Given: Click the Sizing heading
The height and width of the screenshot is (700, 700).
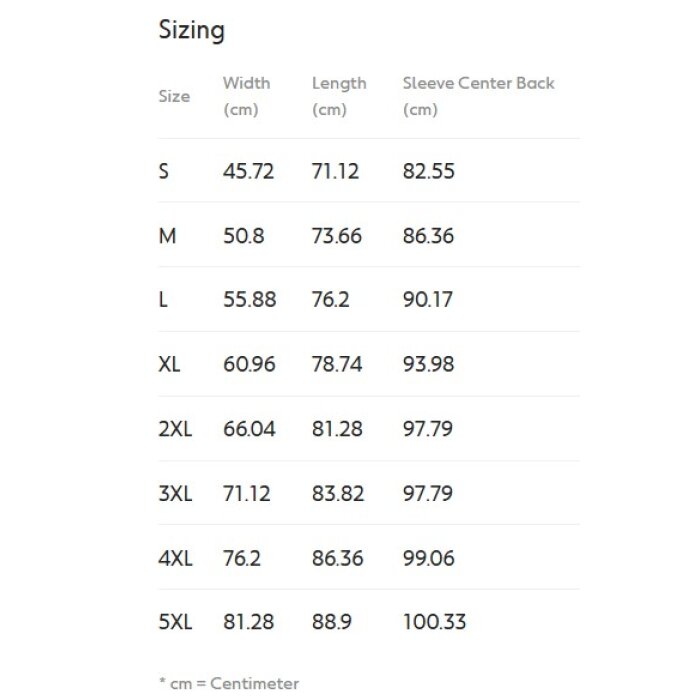Looking at the screenshot, I should tap(192, 31).
